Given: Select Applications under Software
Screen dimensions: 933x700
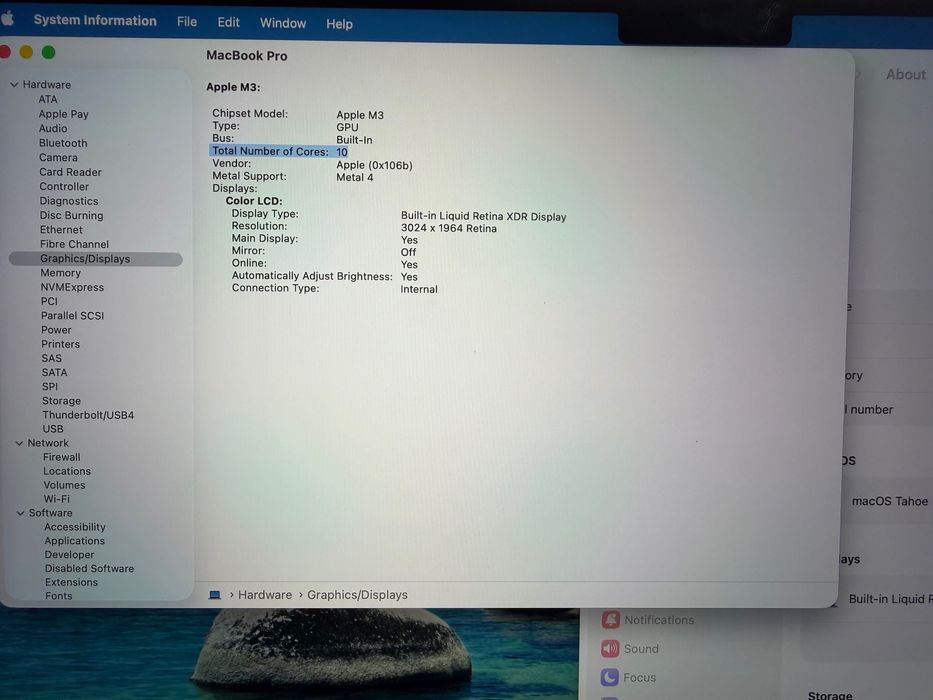Looking at the screenshot, I should pyautogui.click(x=75, y=540).
